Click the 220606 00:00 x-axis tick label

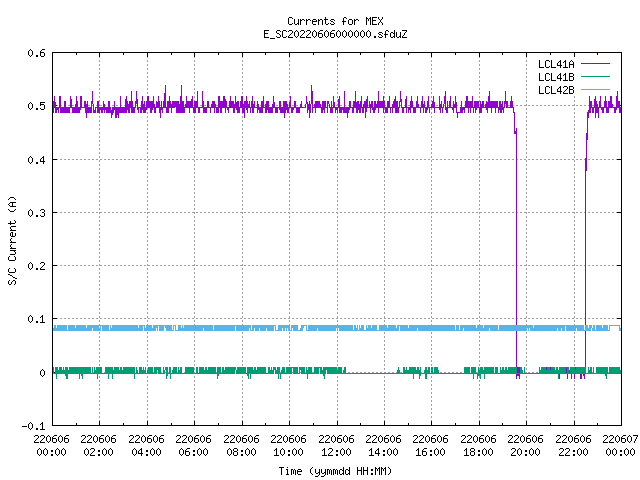point(51,446)
